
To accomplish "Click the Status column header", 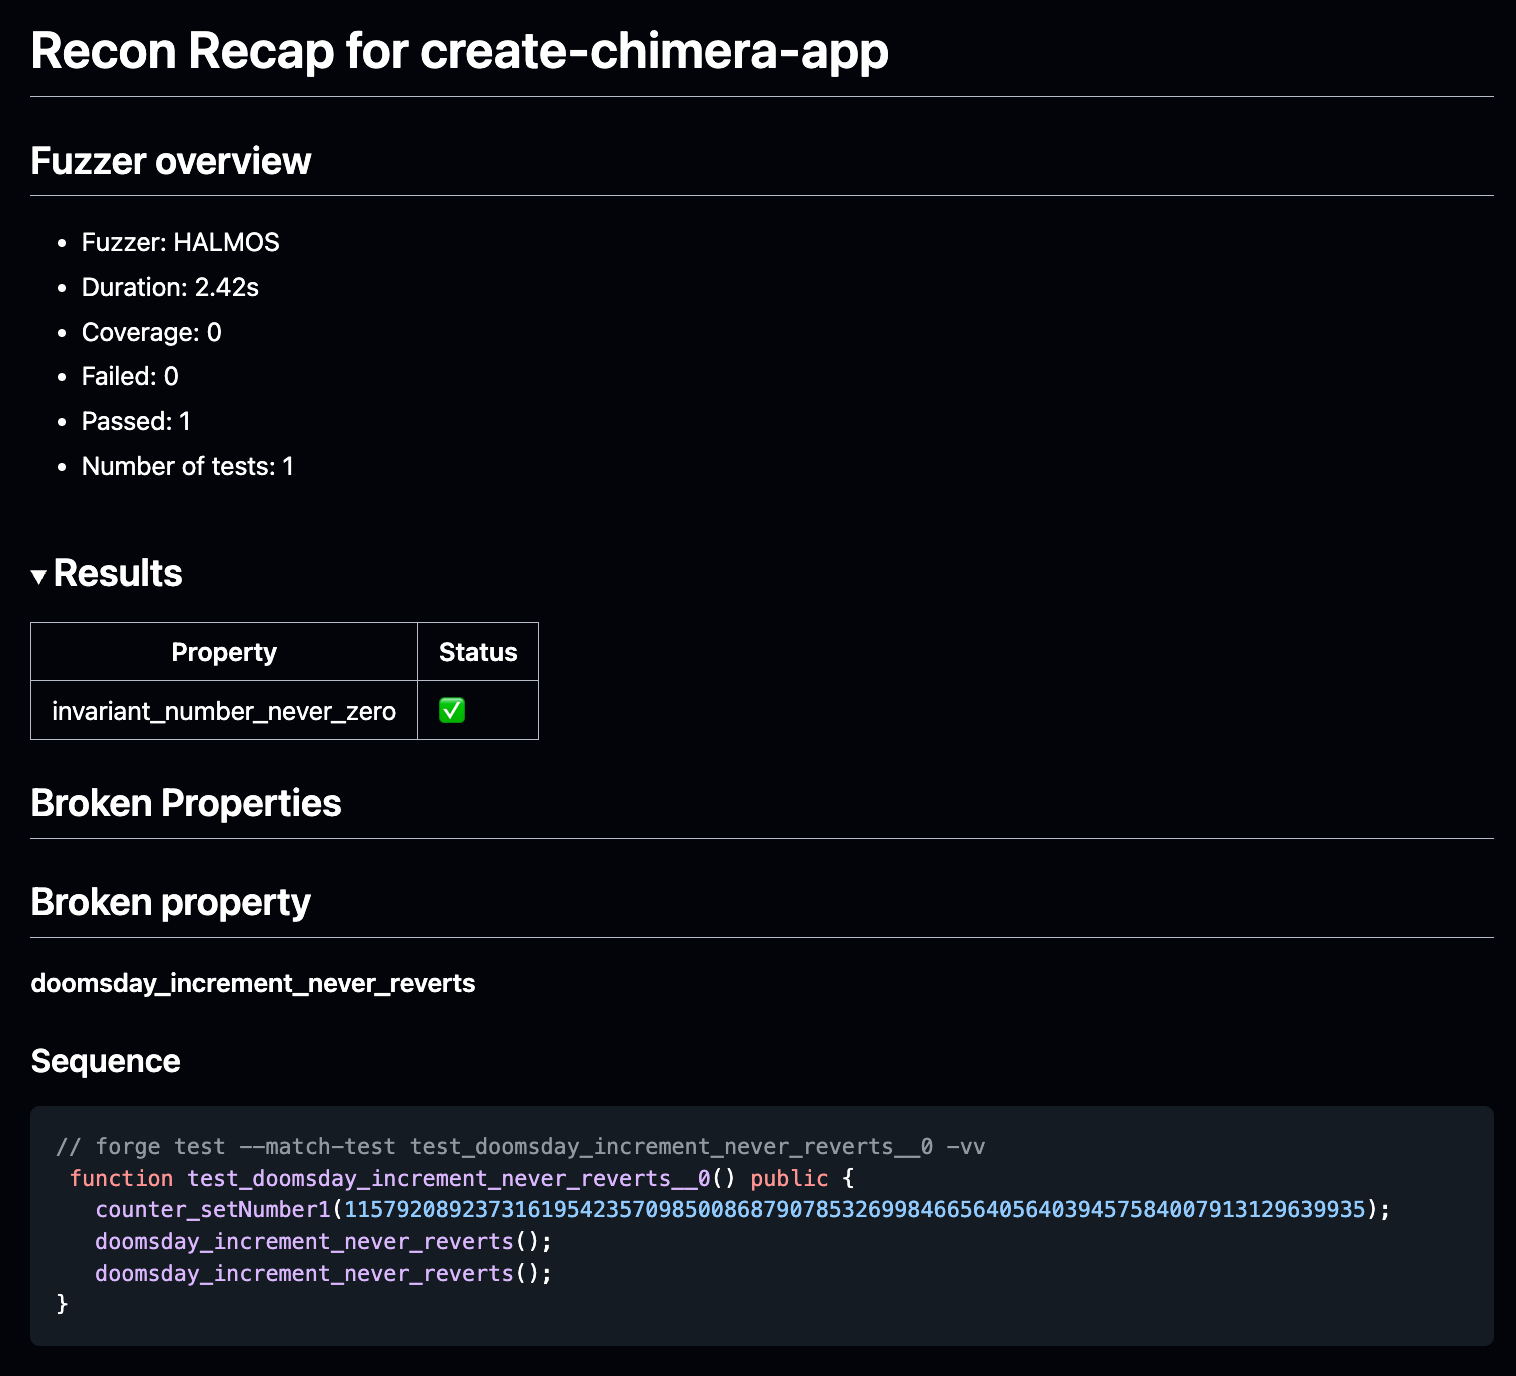I will point(478,652).
